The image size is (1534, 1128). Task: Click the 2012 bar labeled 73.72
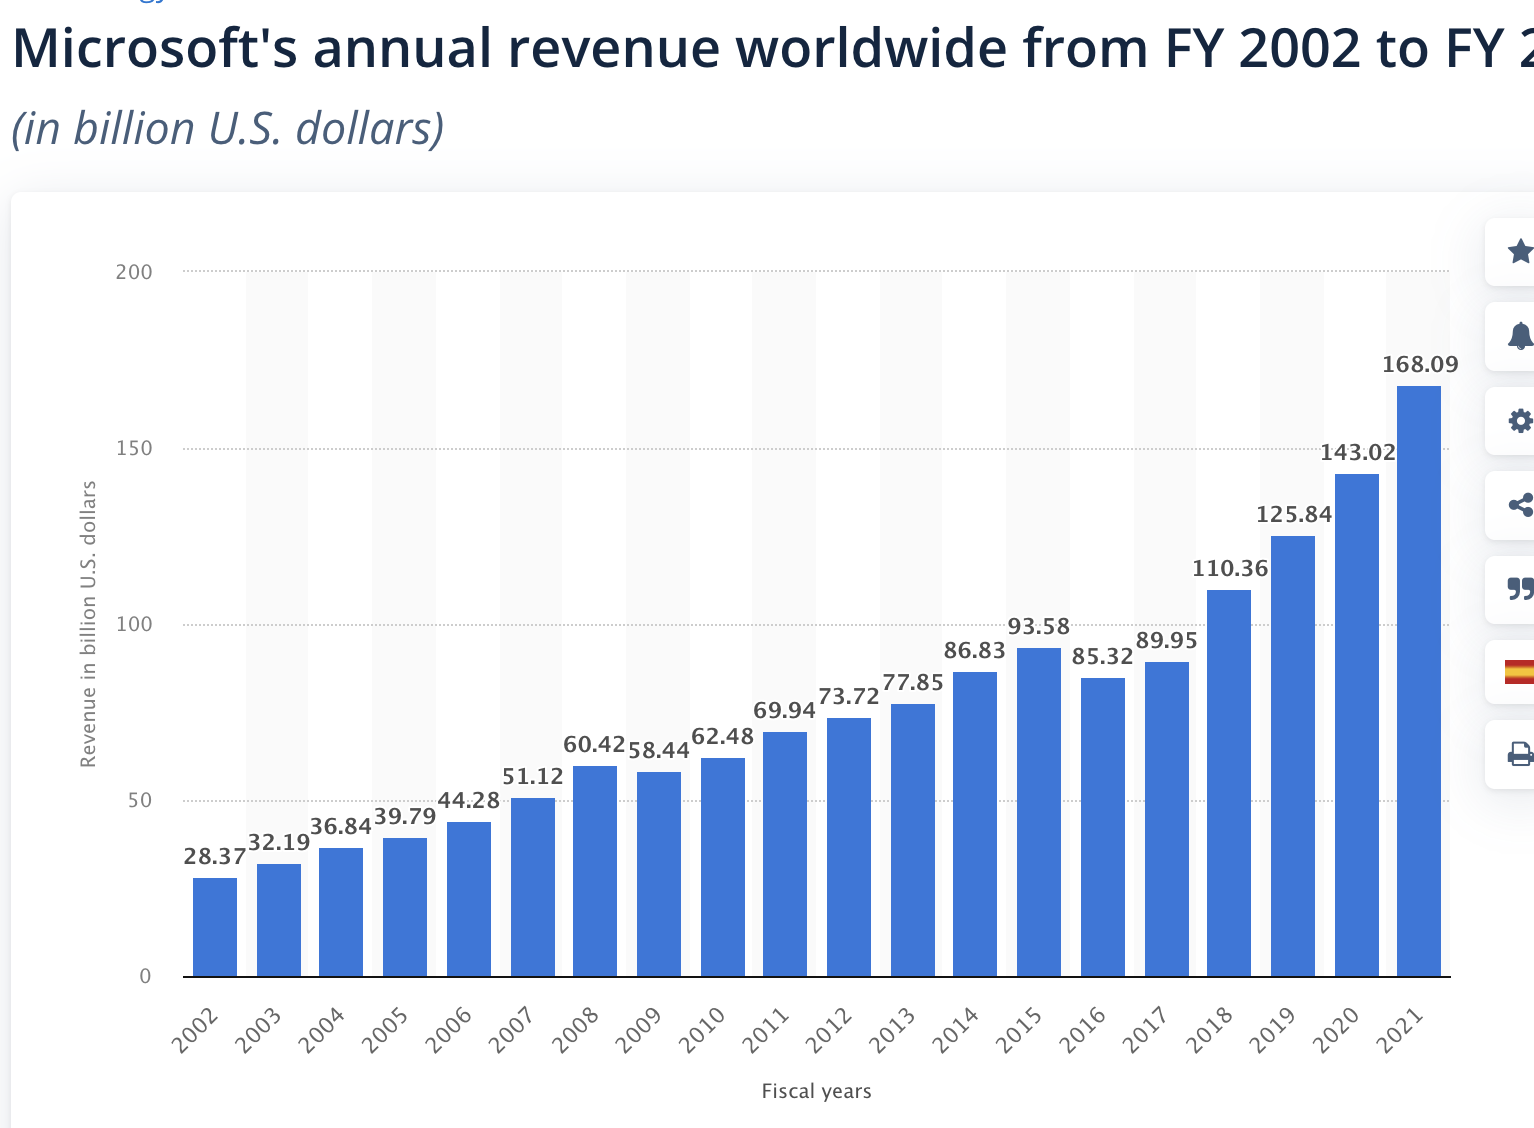click(x=849, y=847)
